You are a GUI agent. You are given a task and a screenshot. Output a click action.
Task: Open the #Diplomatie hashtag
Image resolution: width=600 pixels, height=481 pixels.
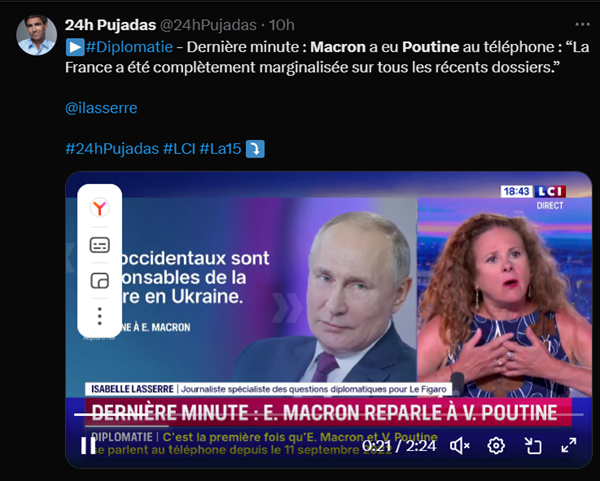click(129, 47)
